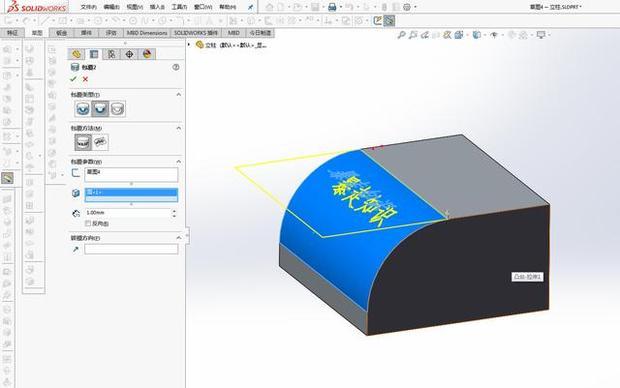Increase depth with the up spinner

coord(174,211)
